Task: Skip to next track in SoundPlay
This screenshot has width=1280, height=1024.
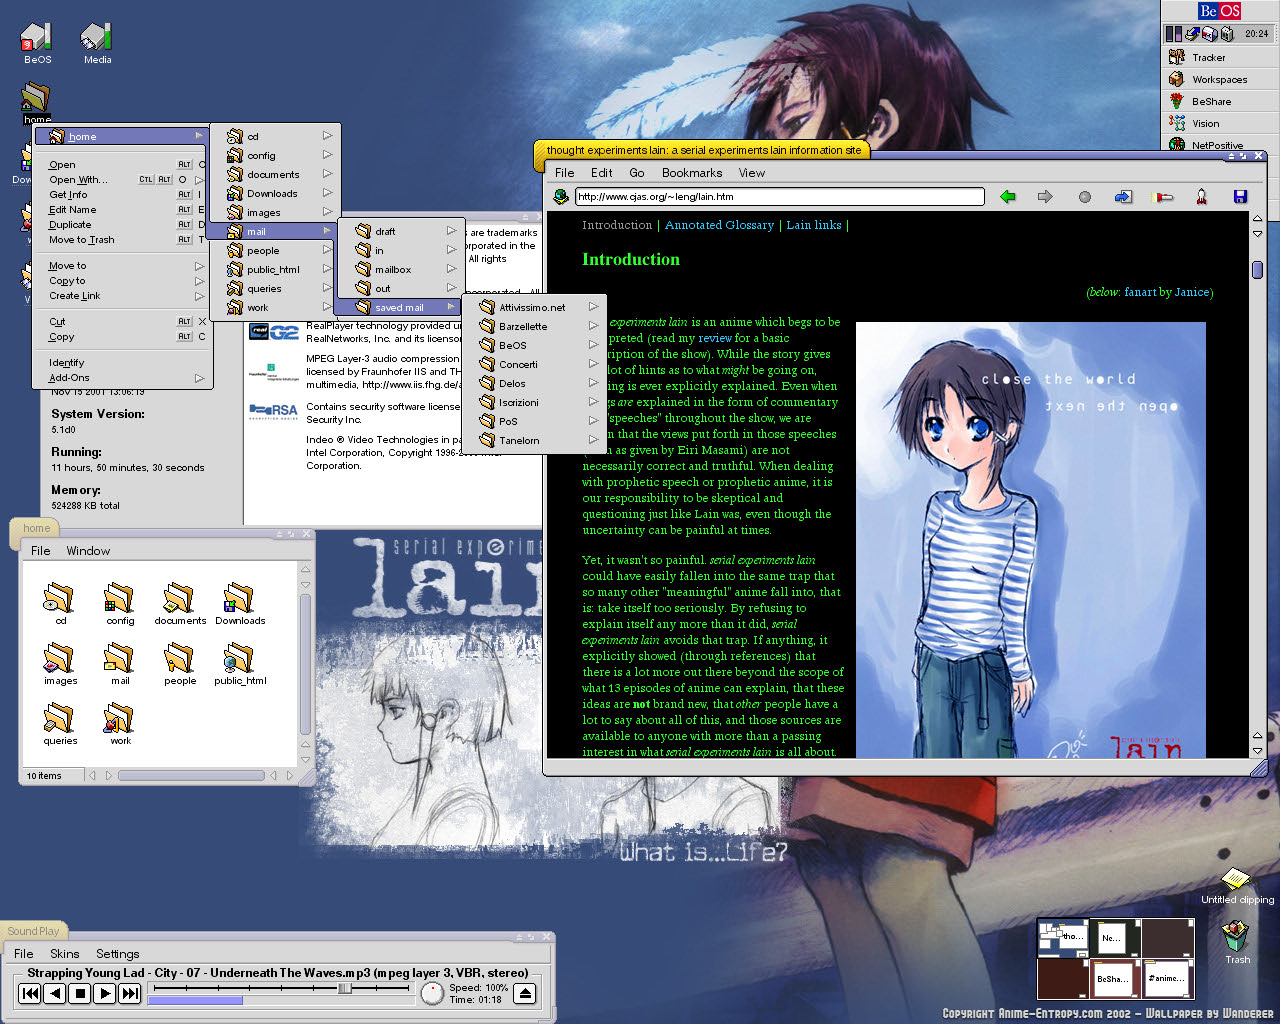Action: point(130,993)
